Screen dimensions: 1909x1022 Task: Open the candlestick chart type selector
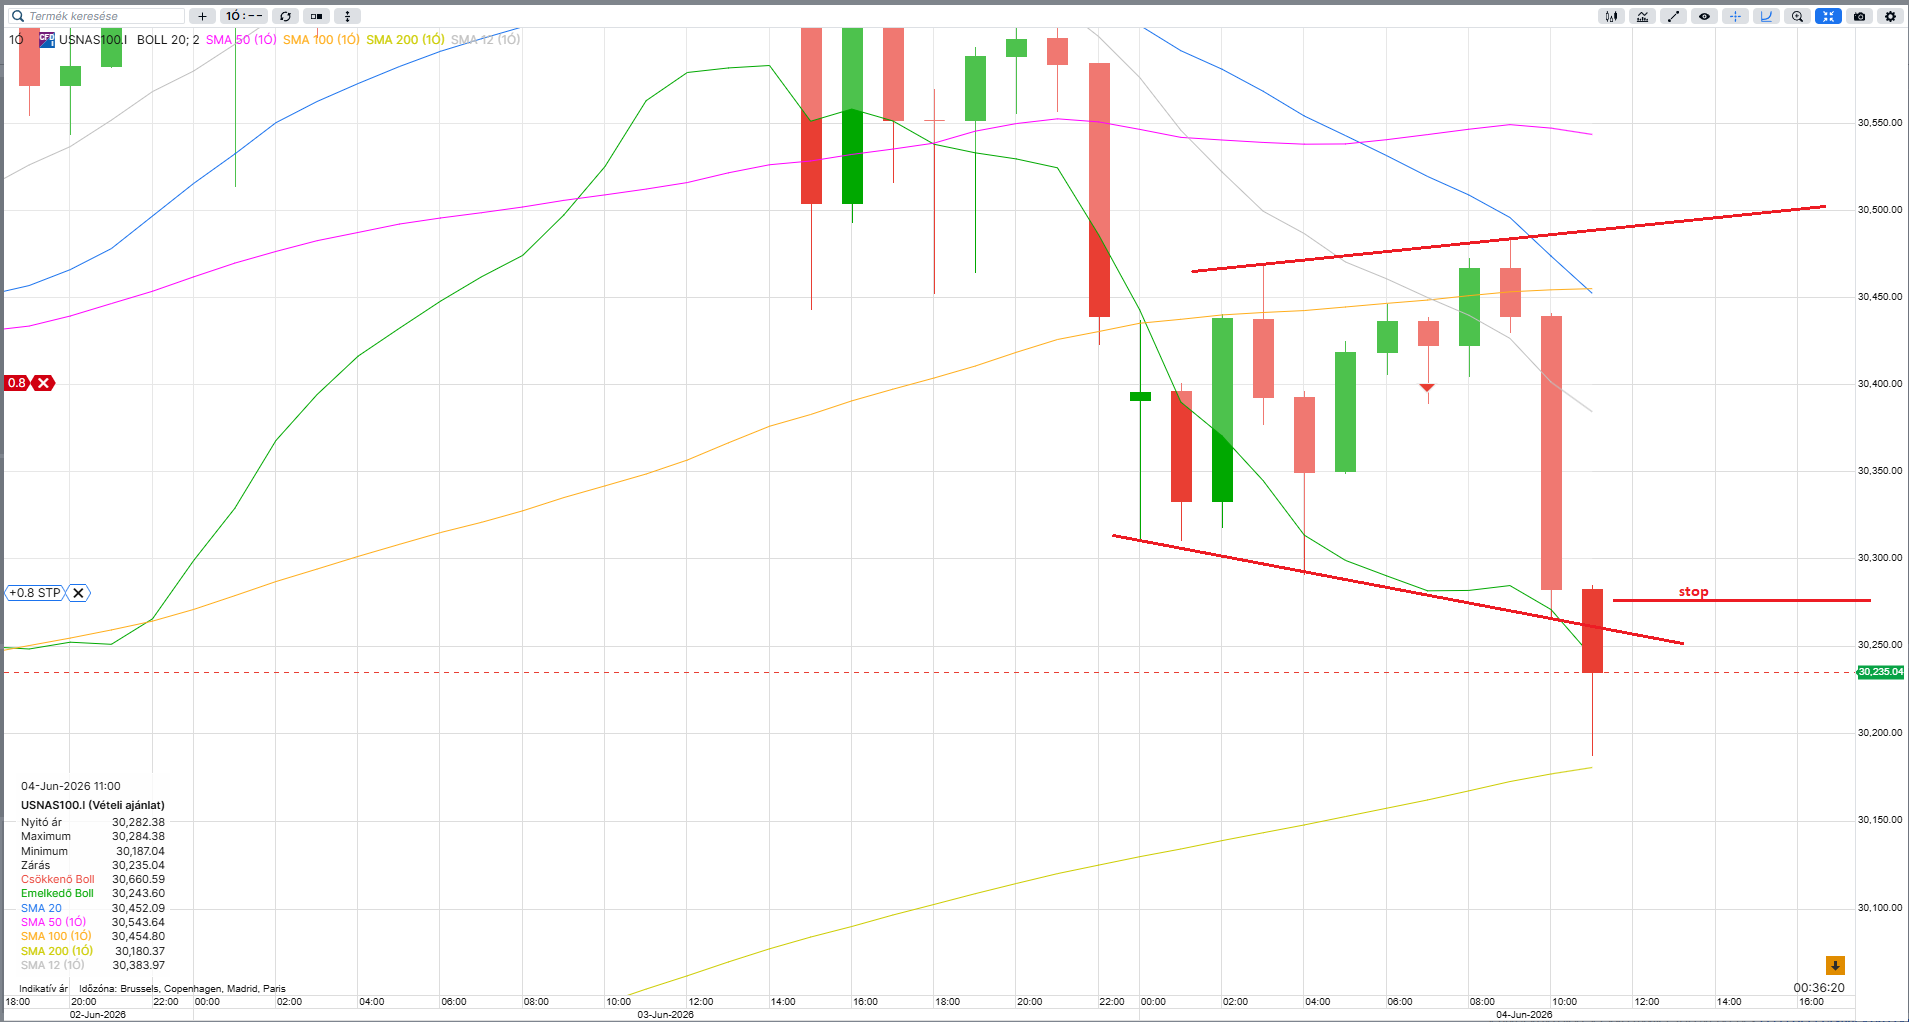[1611, 16]
